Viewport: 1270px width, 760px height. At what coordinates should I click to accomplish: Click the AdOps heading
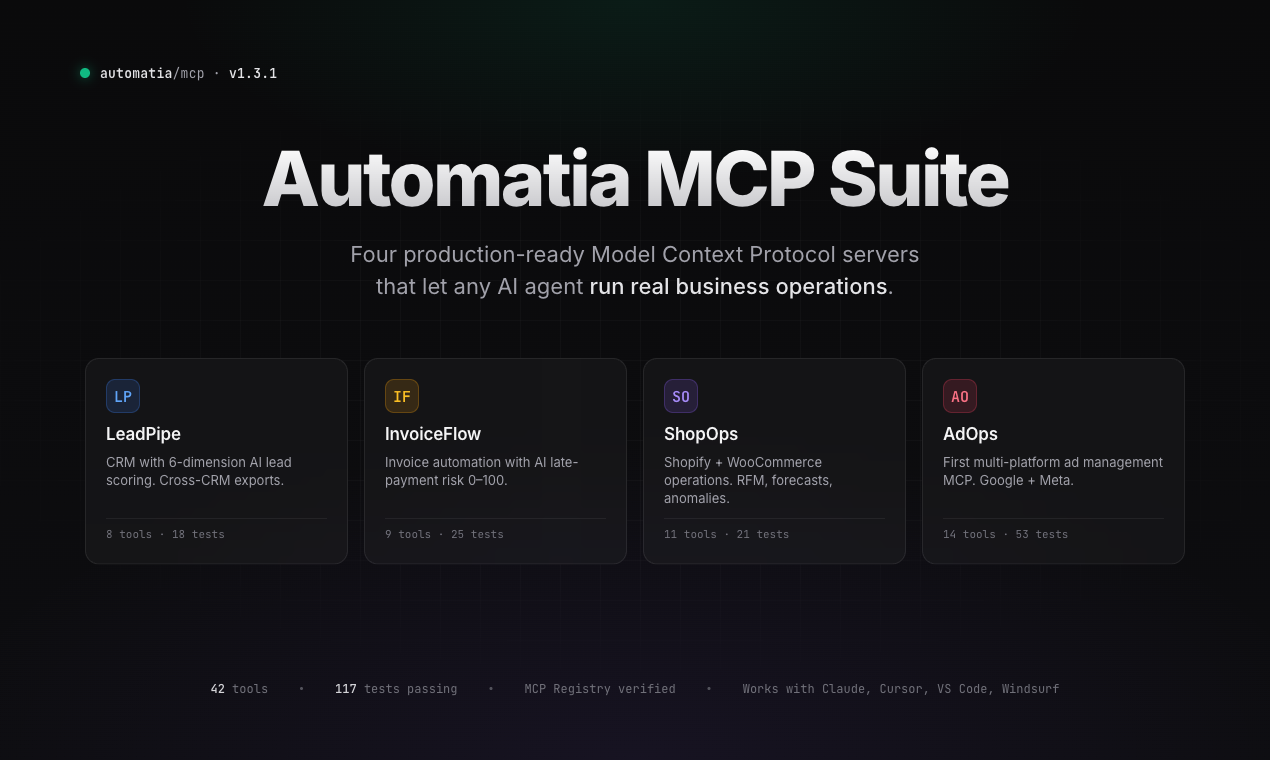[970, 434]
